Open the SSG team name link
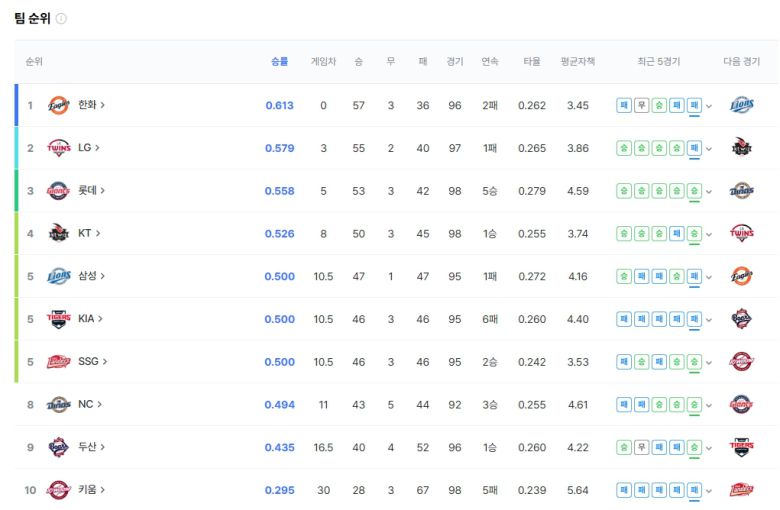This screenshot has width=780, height=510. coord(92,361)
